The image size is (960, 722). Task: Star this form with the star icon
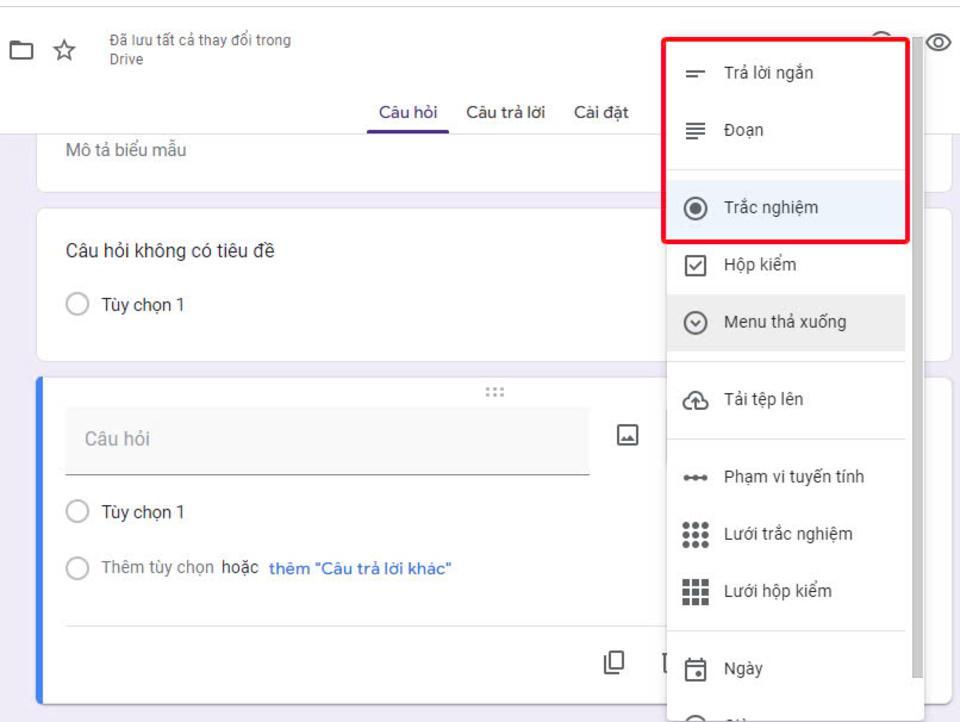pyautogui.click(x=65, y=50)
